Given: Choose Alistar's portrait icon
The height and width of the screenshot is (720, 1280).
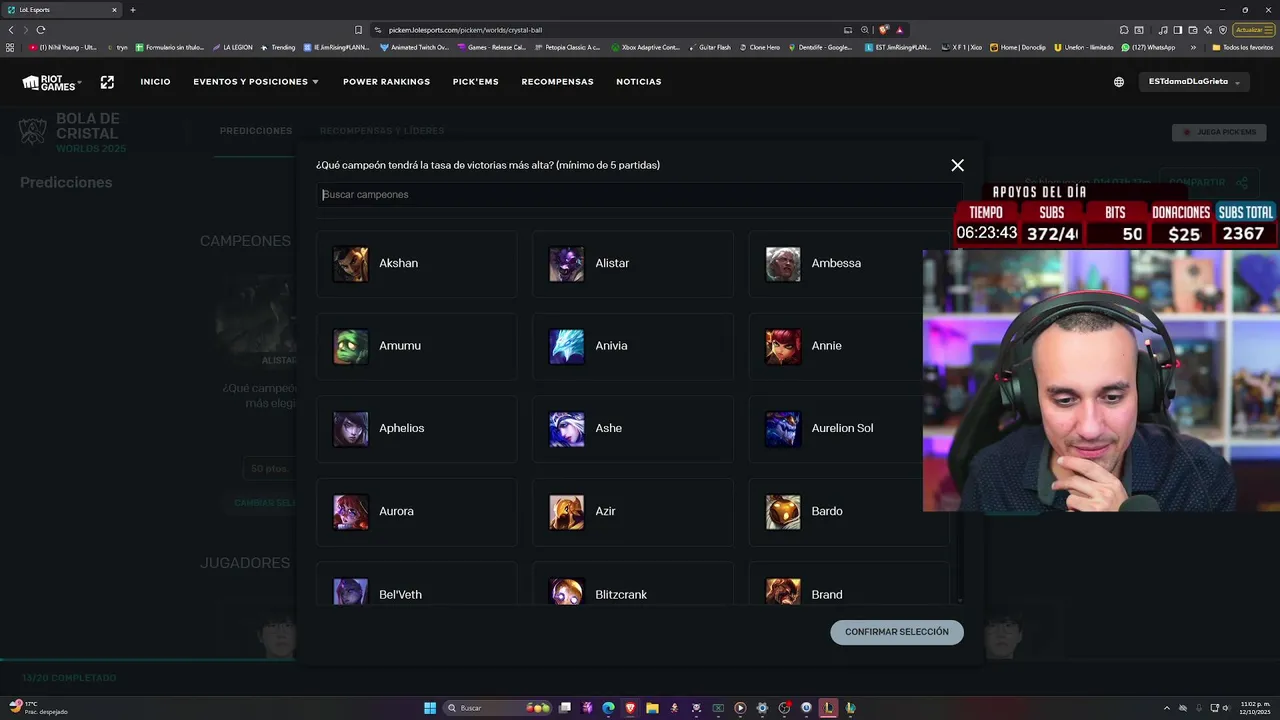Looking at the screenshot, I should 566,264.
